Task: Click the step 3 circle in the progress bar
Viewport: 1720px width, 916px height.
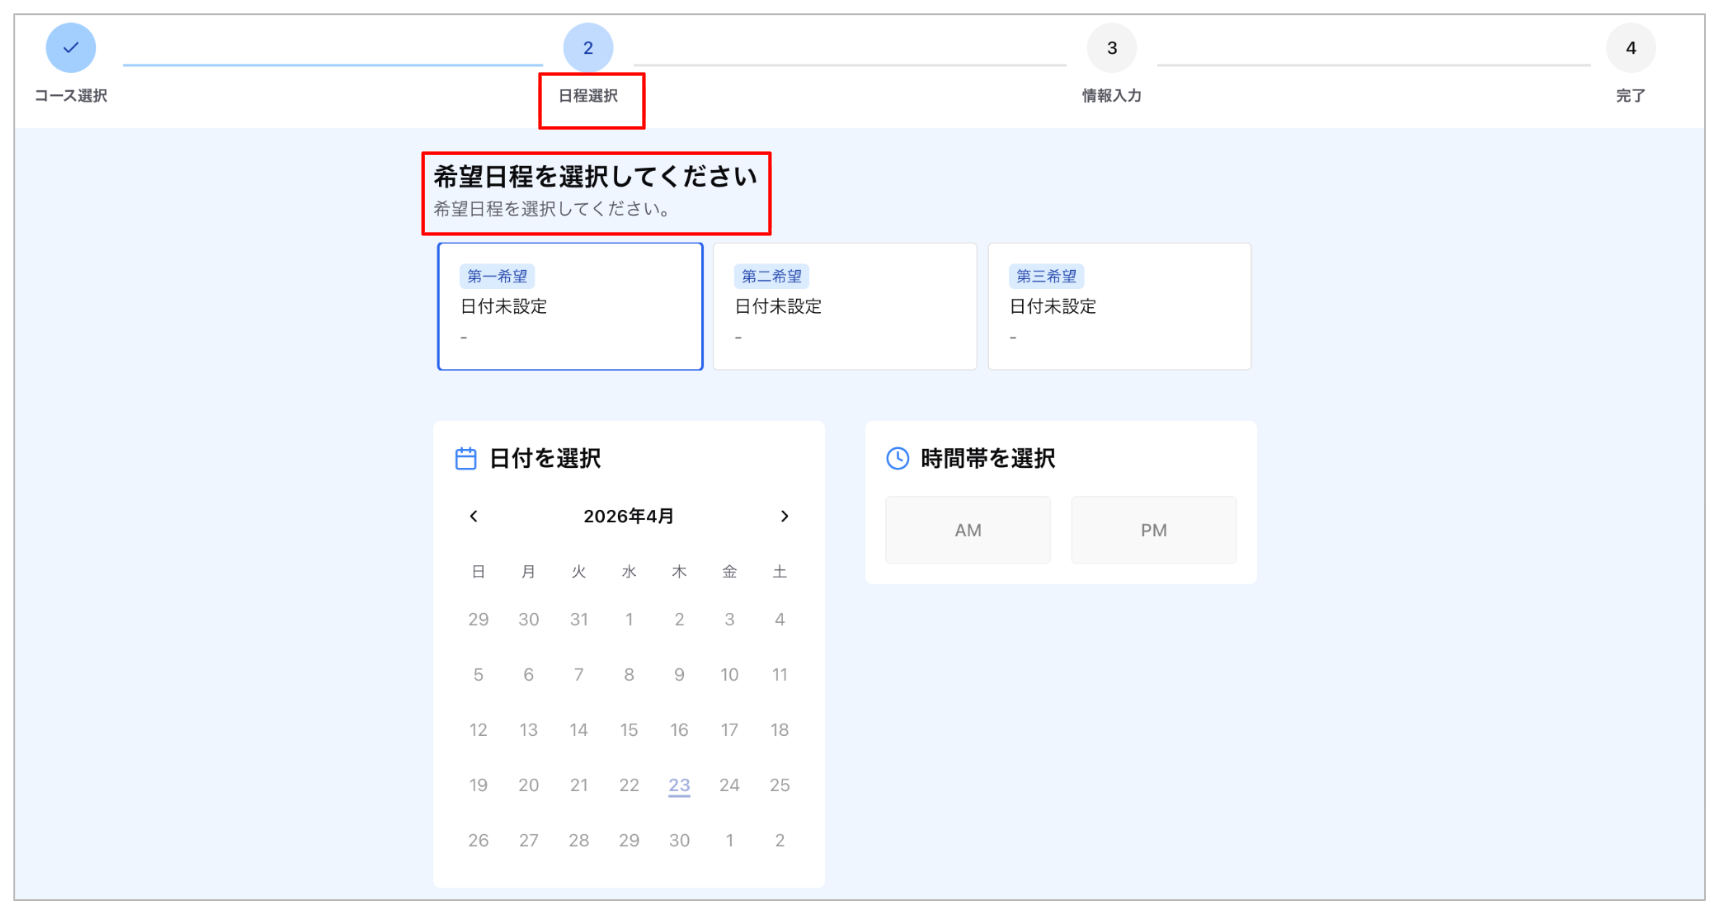Action: click(x=1111, y=46)
